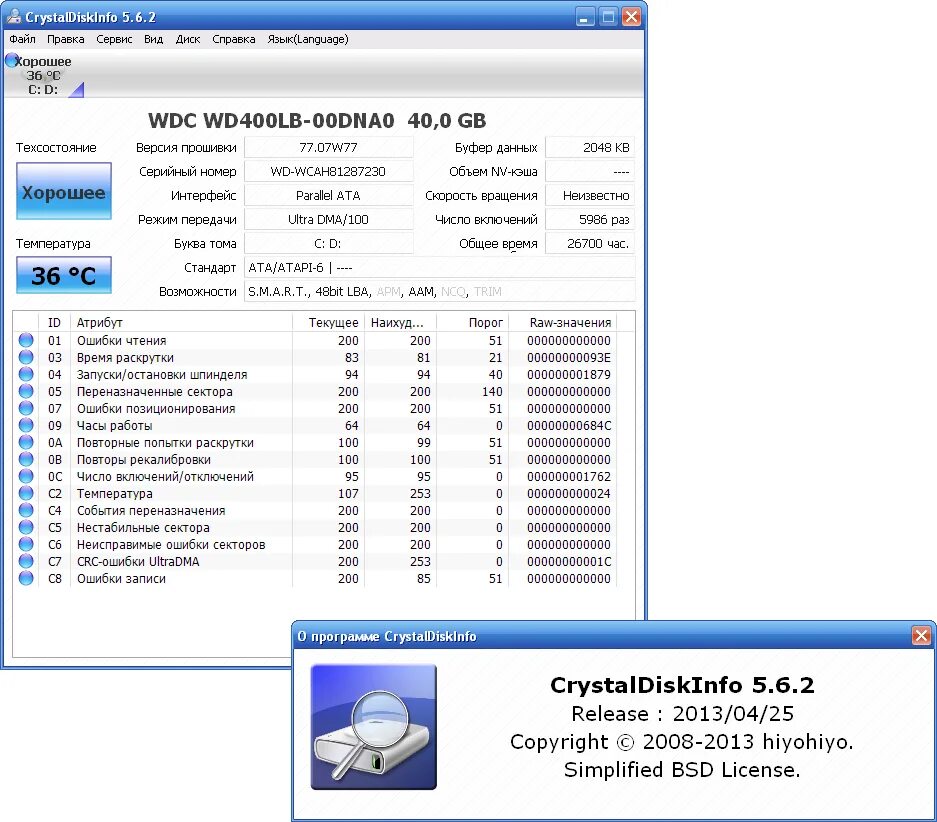Click the Стандарт field ATA/ATAPI-6

pos(440,268)
